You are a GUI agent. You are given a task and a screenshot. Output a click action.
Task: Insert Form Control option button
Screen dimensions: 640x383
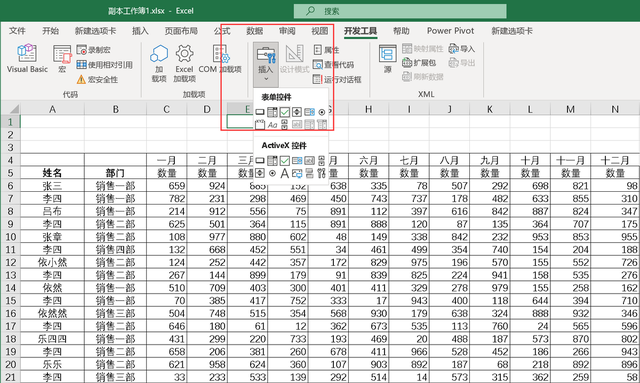coord(322,112)
